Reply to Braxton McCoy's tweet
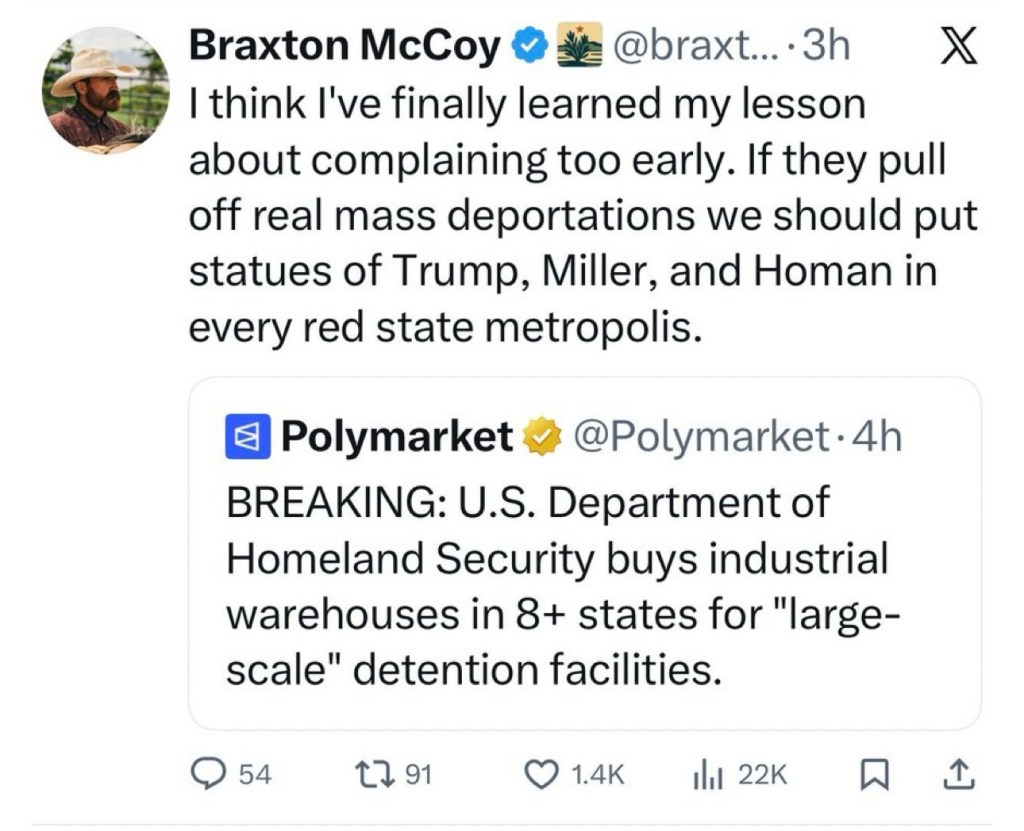1024x831 pixels. [207, 772]
